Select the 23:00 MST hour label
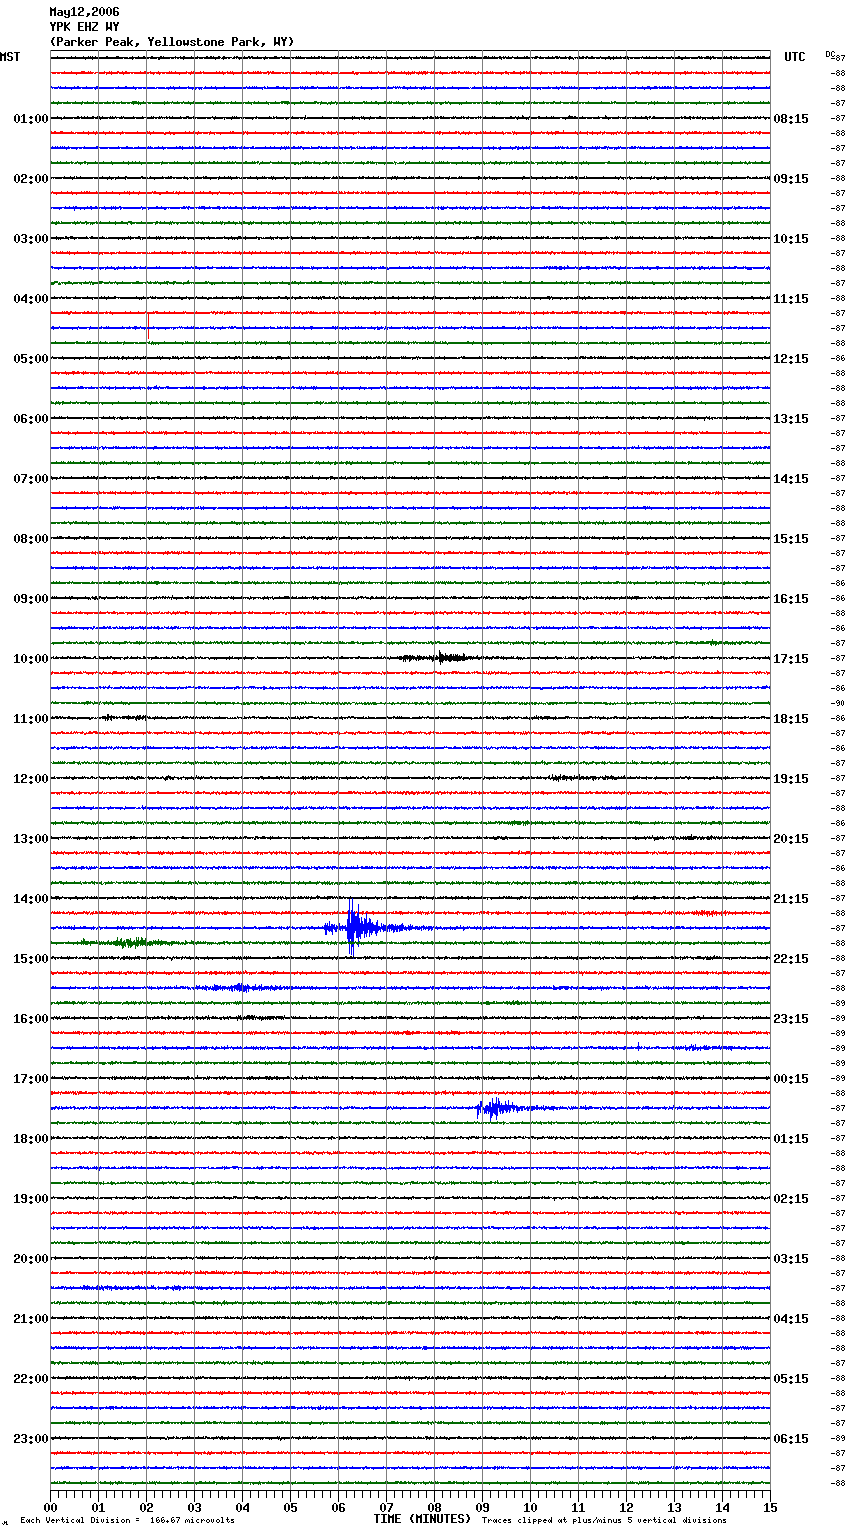Viewport: 850px width, 1534px height. point(31,1439)
